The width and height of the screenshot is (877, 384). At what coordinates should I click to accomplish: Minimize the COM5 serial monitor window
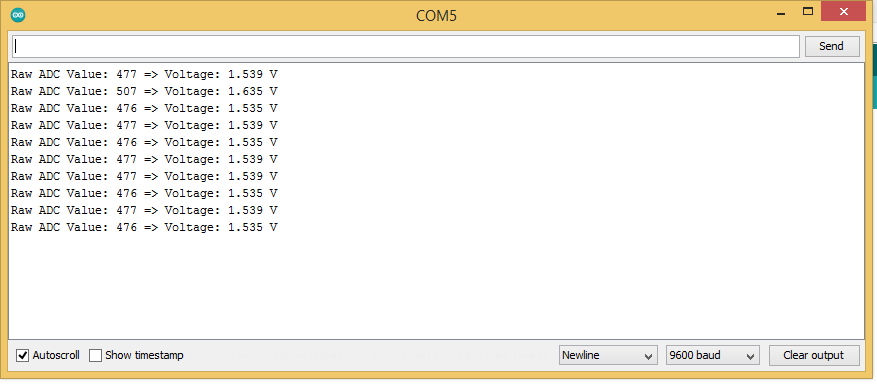pos(785,12)
